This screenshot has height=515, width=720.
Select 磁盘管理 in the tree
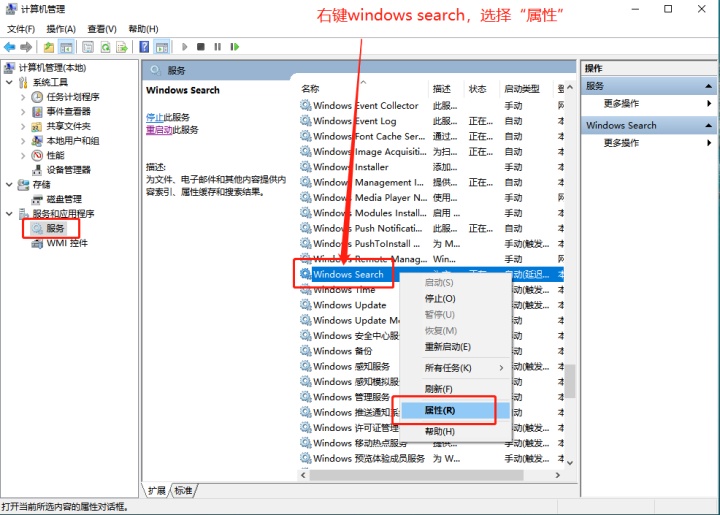click(x=64, y=199)
